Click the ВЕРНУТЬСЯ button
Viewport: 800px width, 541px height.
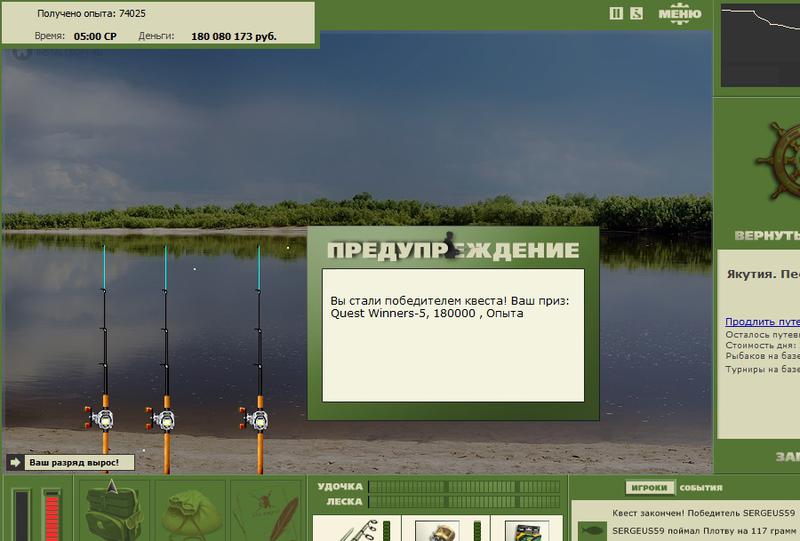pos(767,235)
